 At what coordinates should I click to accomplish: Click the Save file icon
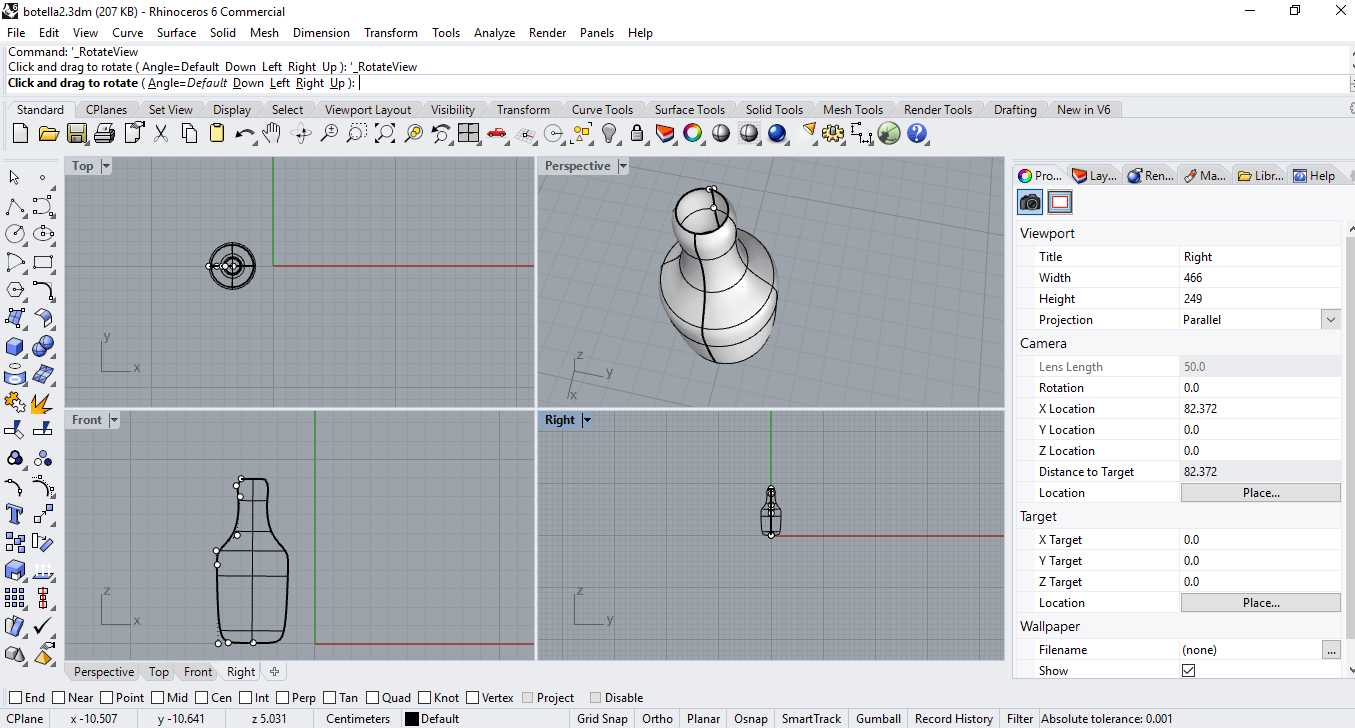coord(77,133)
